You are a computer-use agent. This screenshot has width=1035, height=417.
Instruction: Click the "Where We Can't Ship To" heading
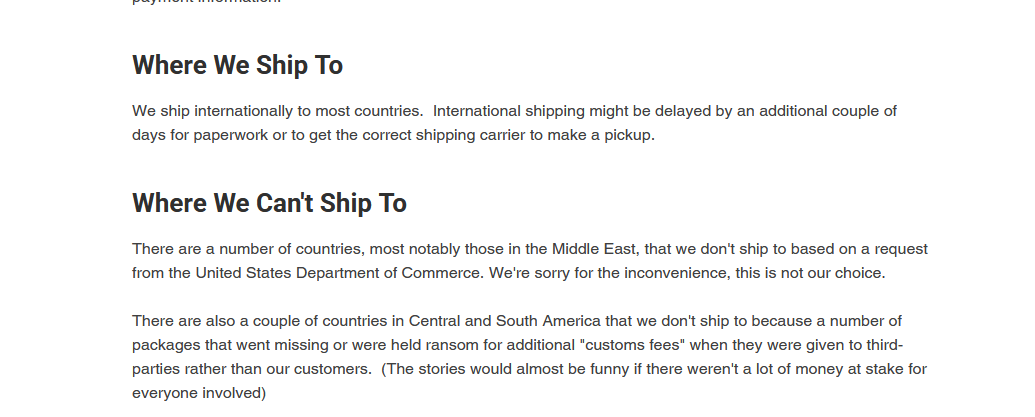[x=269, y=204]
